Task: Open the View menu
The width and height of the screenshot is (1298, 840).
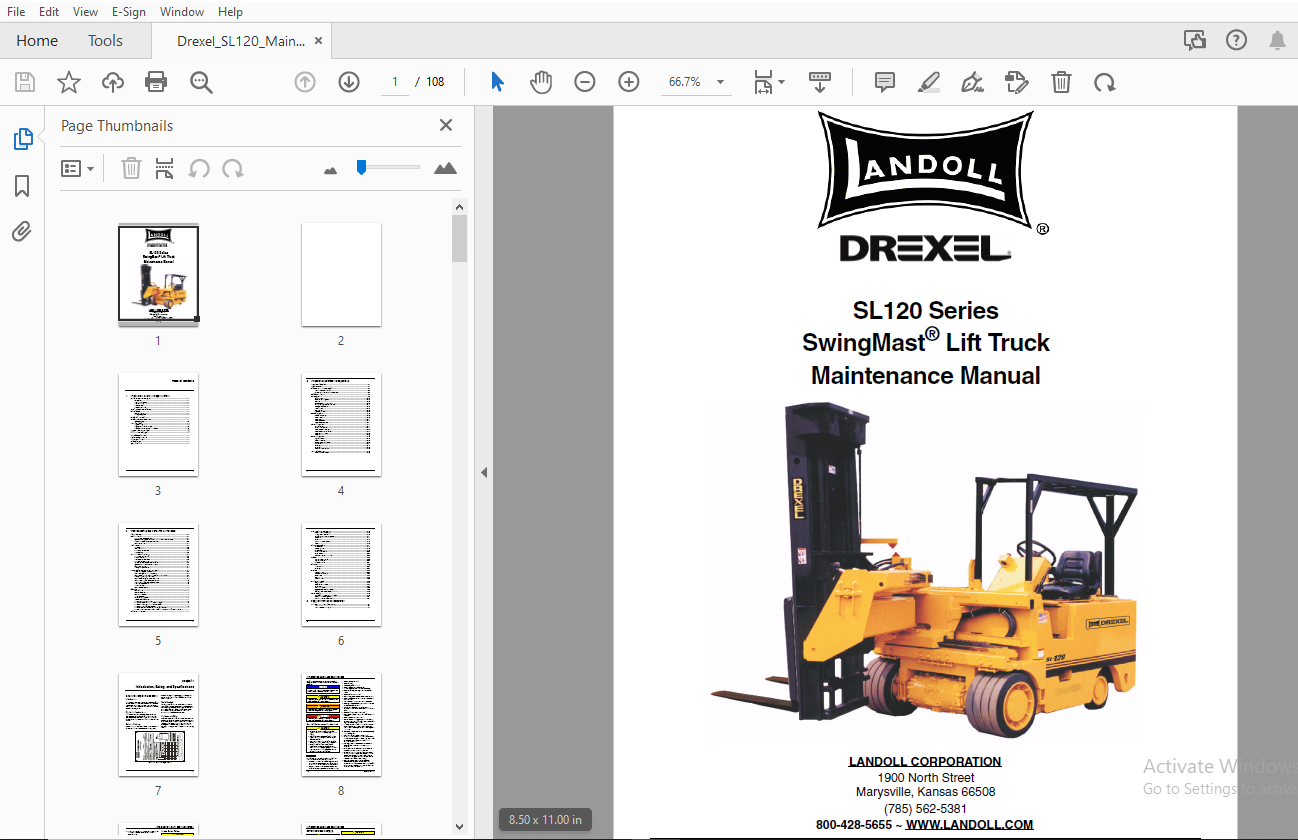Action: pos(86,12)
